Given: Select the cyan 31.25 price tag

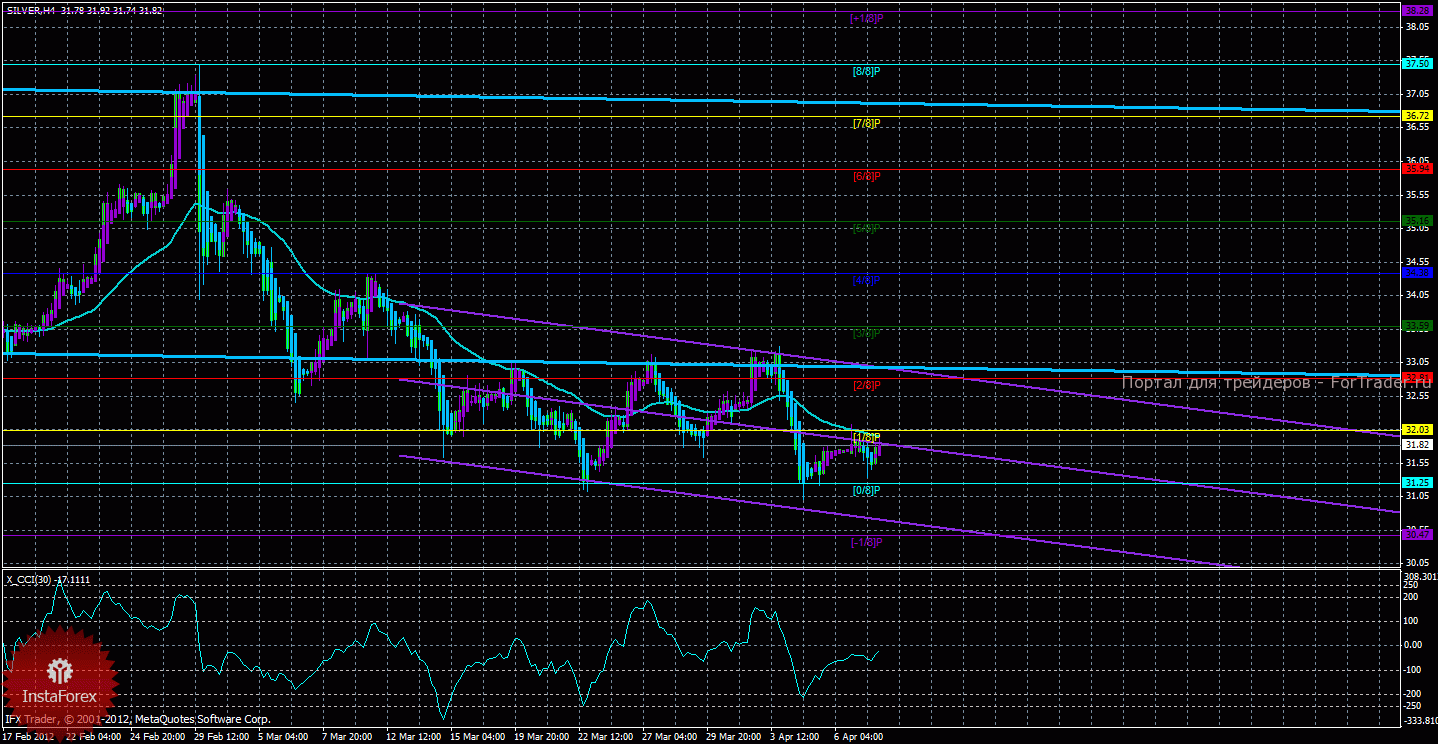Looking at the screenshot, I should [x=1417, y=482].
